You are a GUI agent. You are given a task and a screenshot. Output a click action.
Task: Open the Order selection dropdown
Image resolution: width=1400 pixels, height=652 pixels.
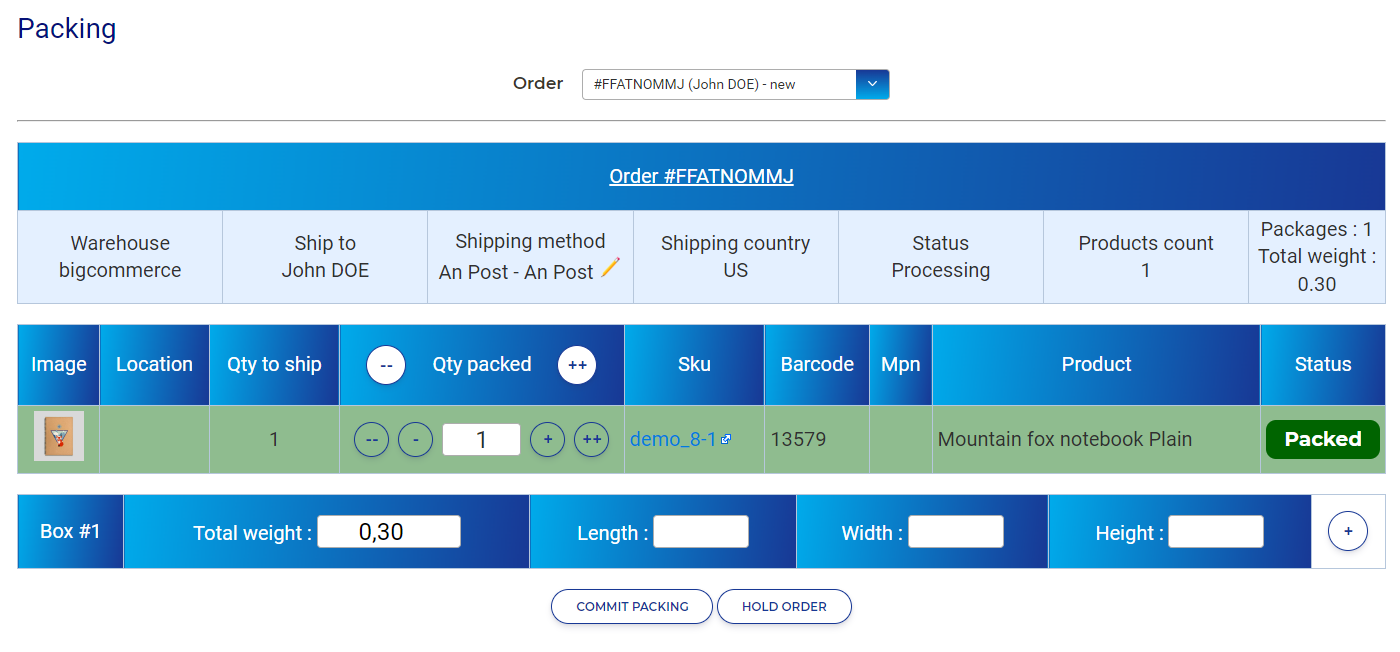(x=719, y=85)
